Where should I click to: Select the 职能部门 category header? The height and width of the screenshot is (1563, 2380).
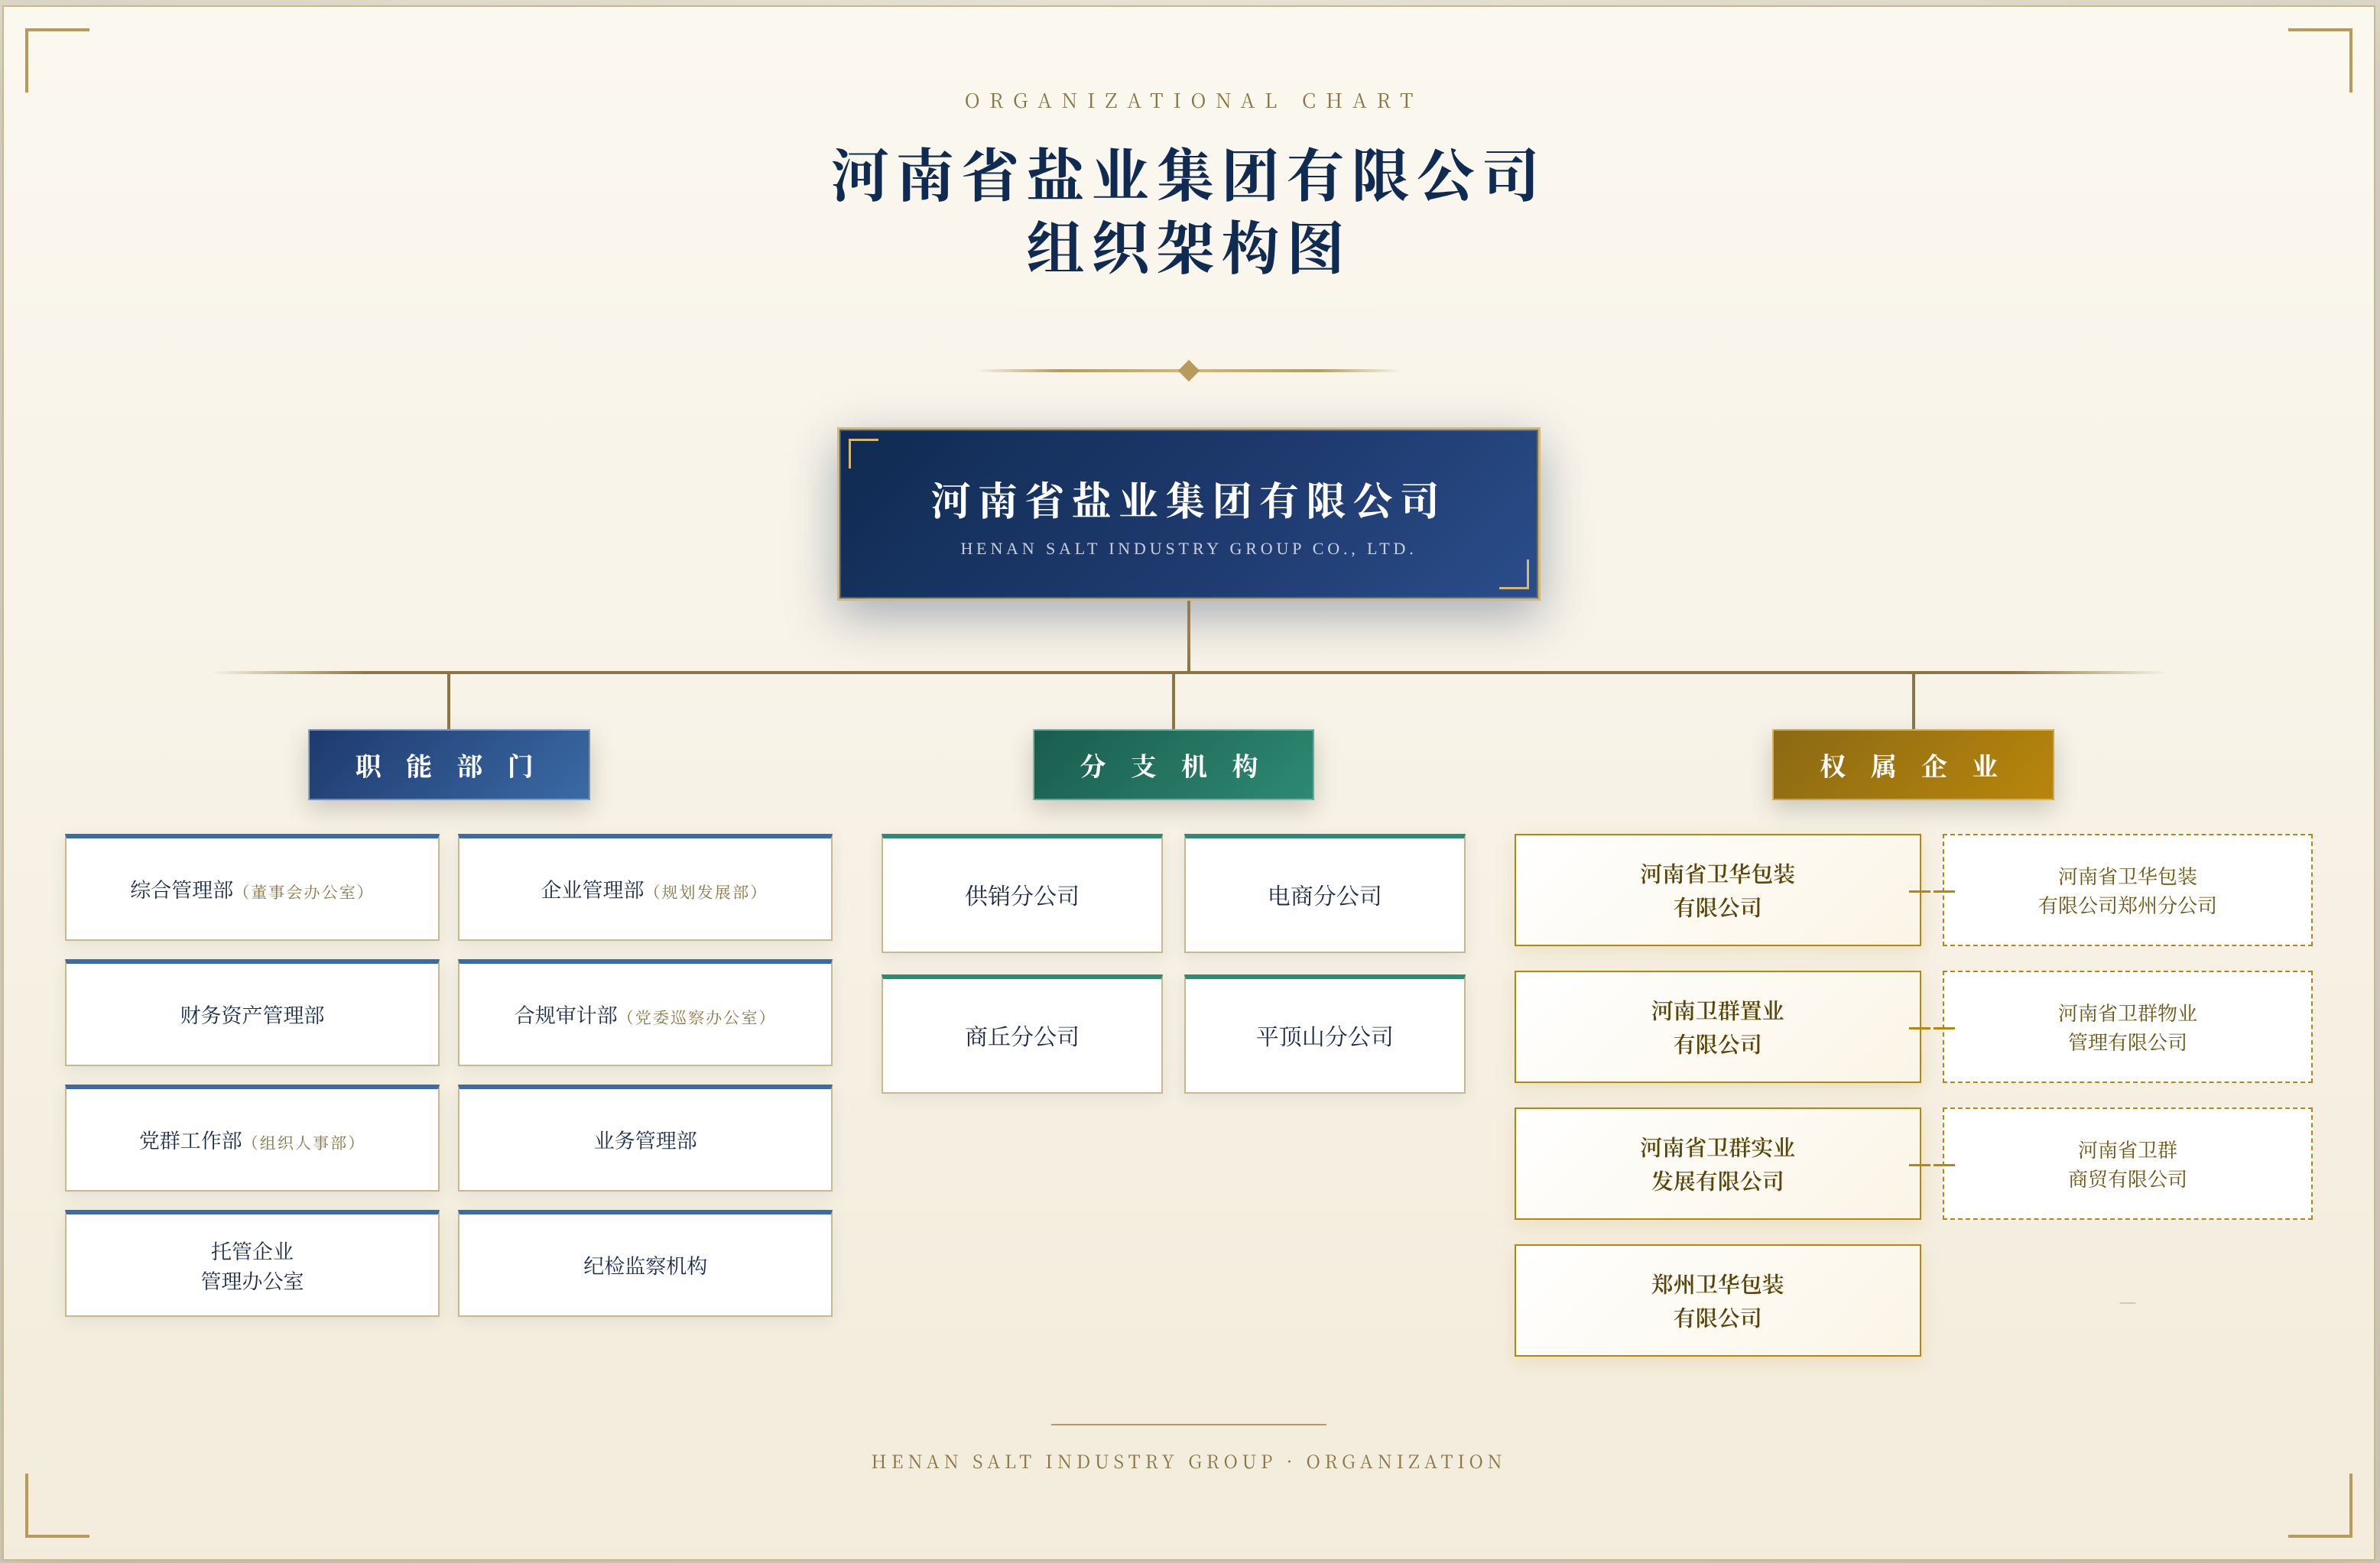[x=449, y=765]
